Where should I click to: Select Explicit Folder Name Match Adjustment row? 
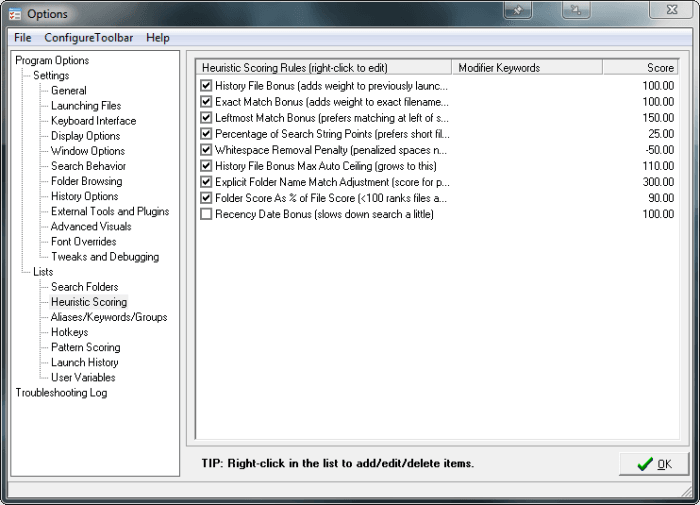(438, 182)
